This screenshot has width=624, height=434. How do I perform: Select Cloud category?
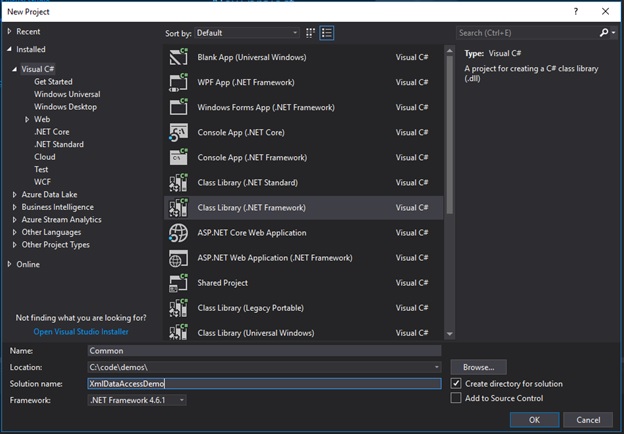[x=45, y=157]
